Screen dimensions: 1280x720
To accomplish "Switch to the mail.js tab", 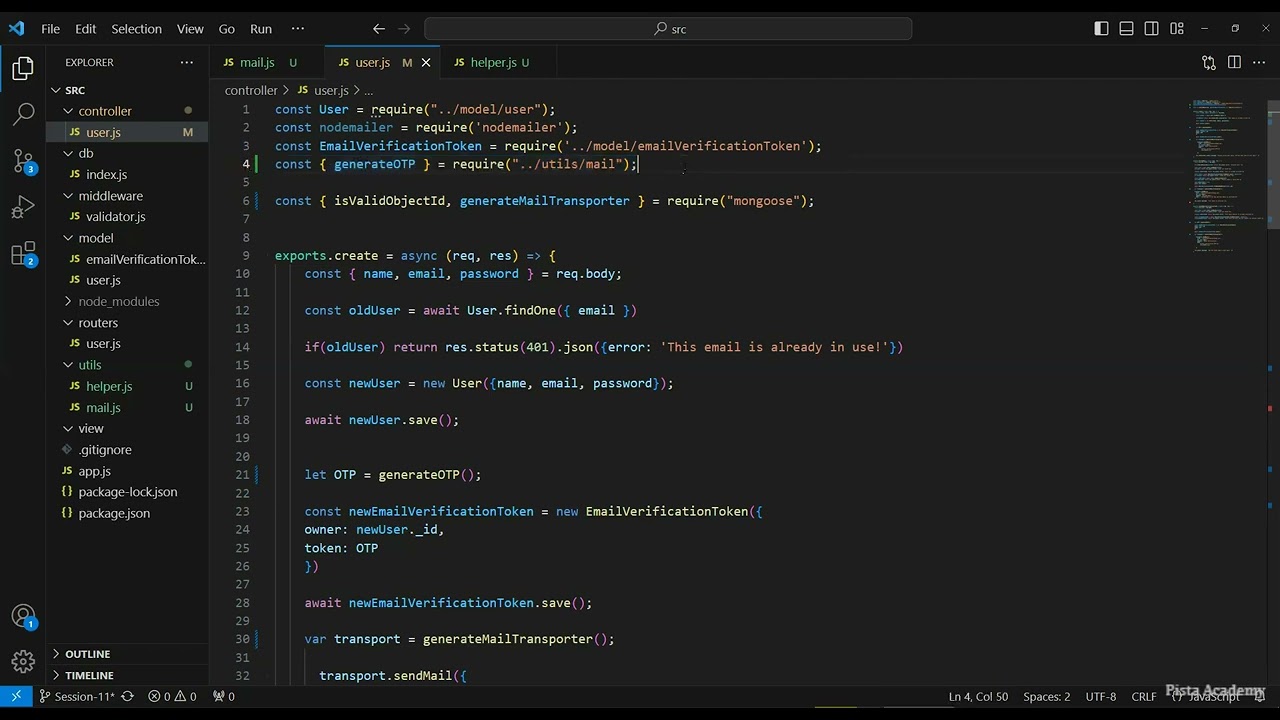I will coord(267,62).
